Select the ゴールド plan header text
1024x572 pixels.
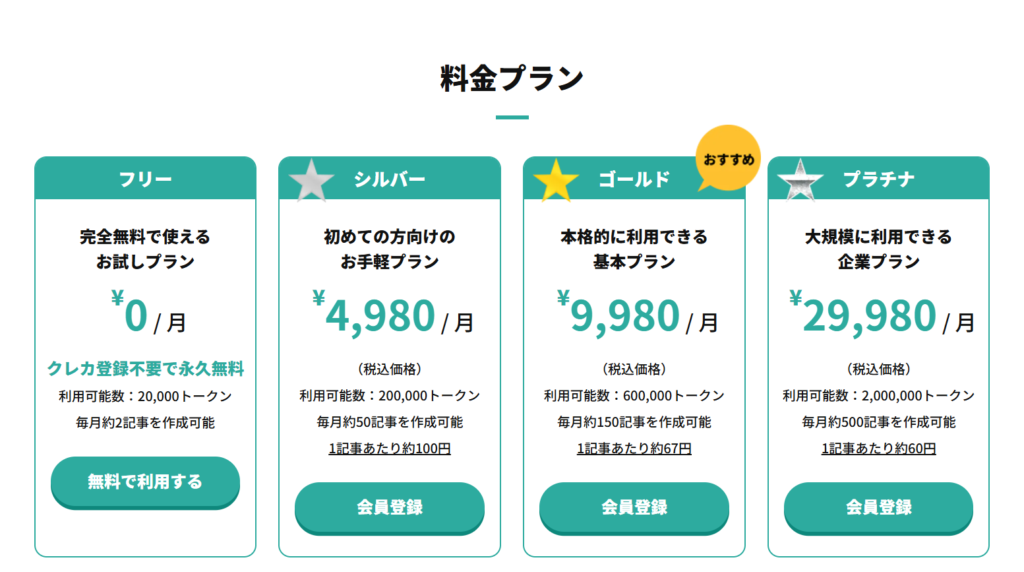634,179
